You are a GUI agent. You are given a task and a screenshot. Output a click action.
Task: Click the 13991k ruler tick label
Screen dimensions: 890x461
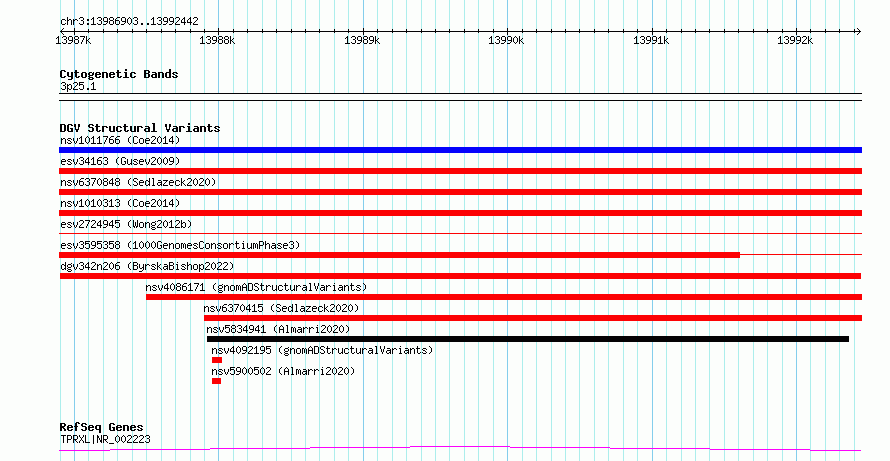pos(651,40)
